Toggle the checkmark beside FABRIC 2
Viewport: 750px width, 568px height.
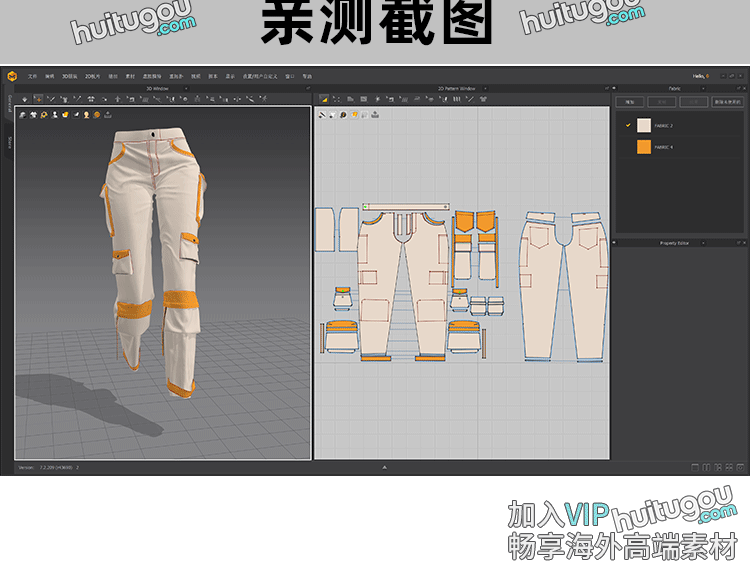tap(628, 125)
